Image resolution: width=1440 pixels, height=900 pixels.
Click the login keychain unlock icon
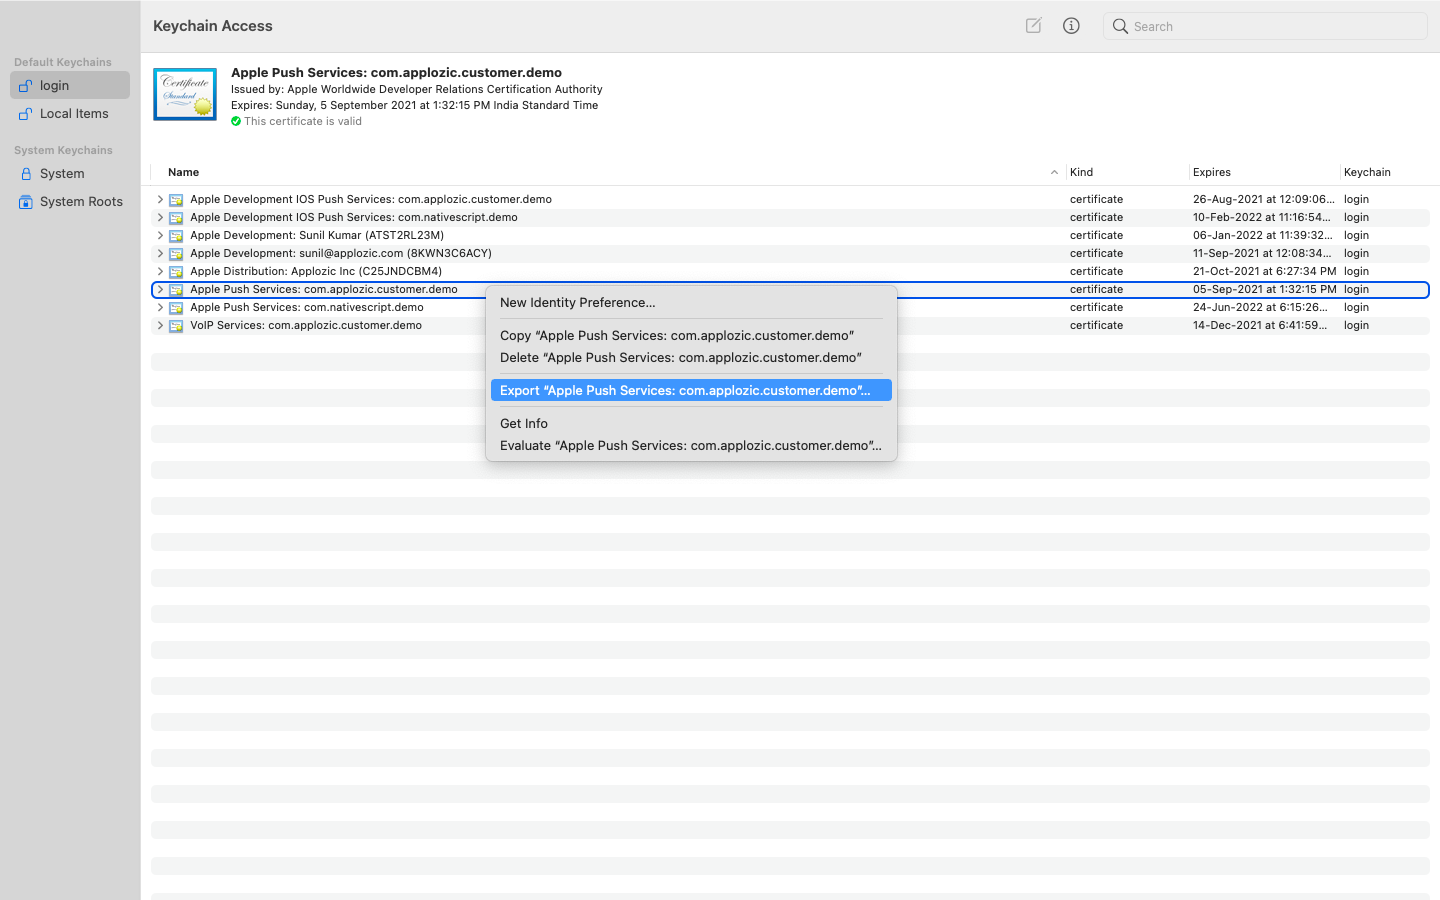(26, 86)
